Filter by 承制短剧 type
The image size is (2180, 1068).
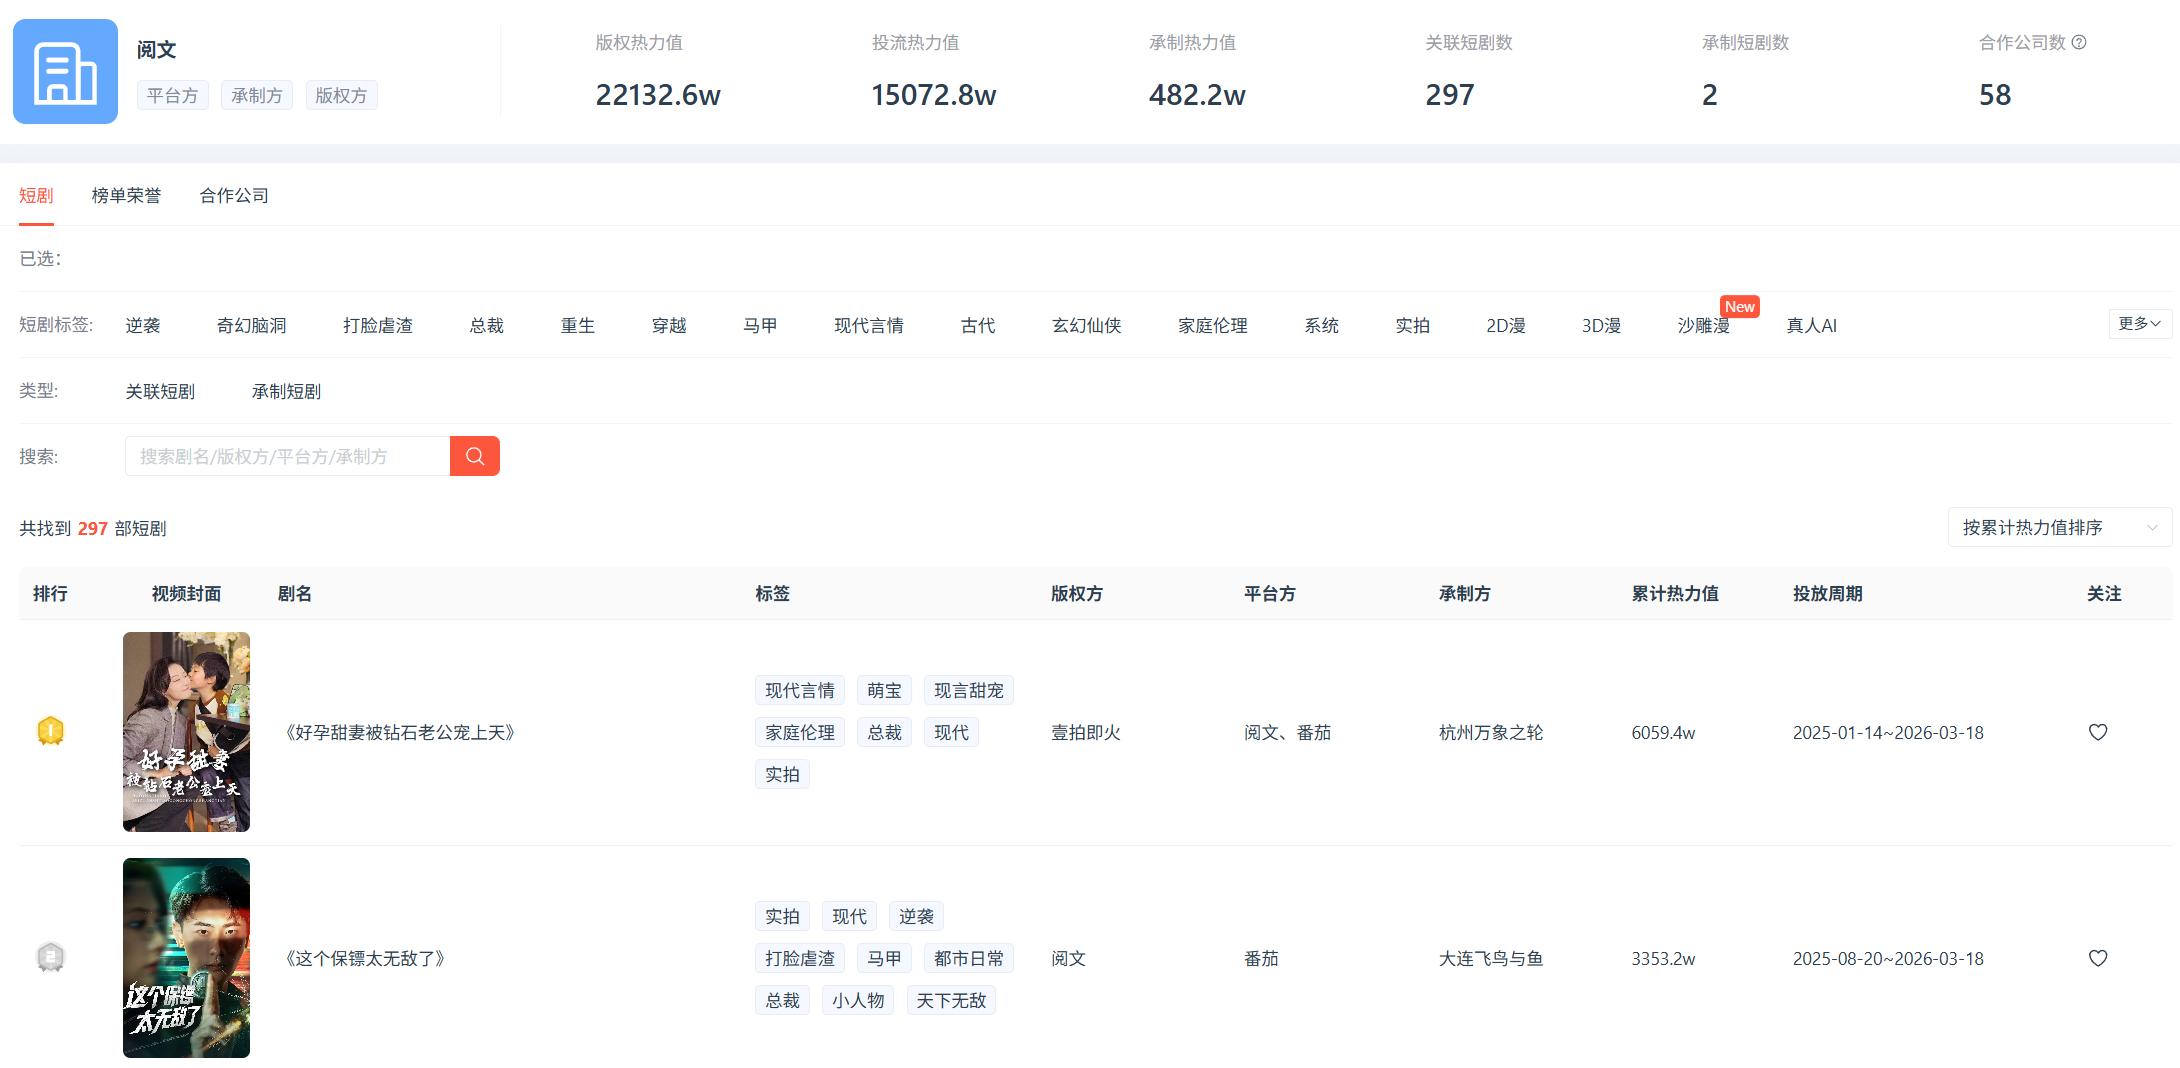tap(286, 391)
